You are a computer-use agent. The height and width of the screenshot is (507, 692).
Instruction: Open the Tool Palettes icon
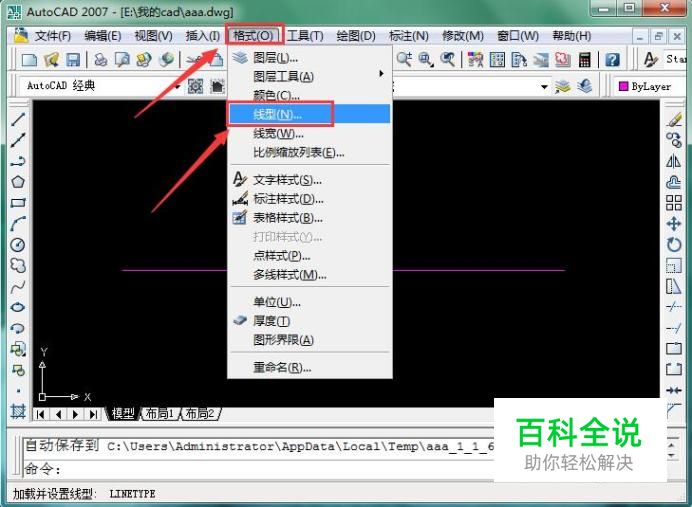[519, 60]
